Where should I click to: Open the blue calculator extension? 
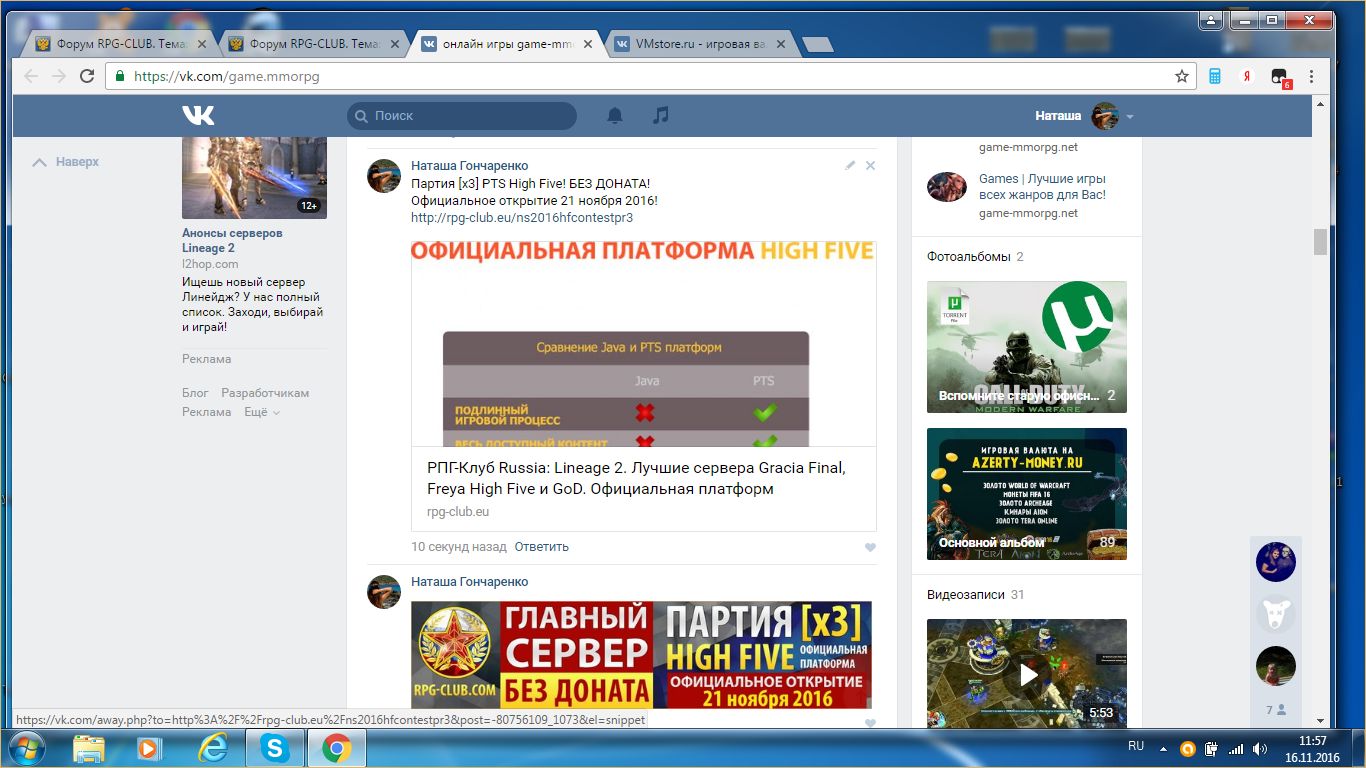[x=1216, y=76]
